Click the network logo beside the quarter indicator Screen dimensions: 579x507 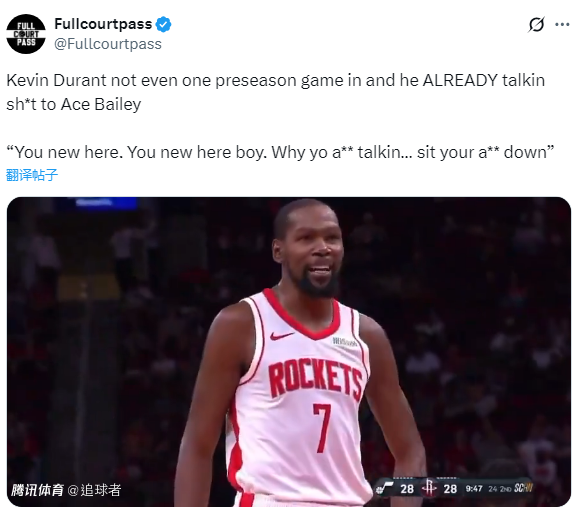coord(524,488)
